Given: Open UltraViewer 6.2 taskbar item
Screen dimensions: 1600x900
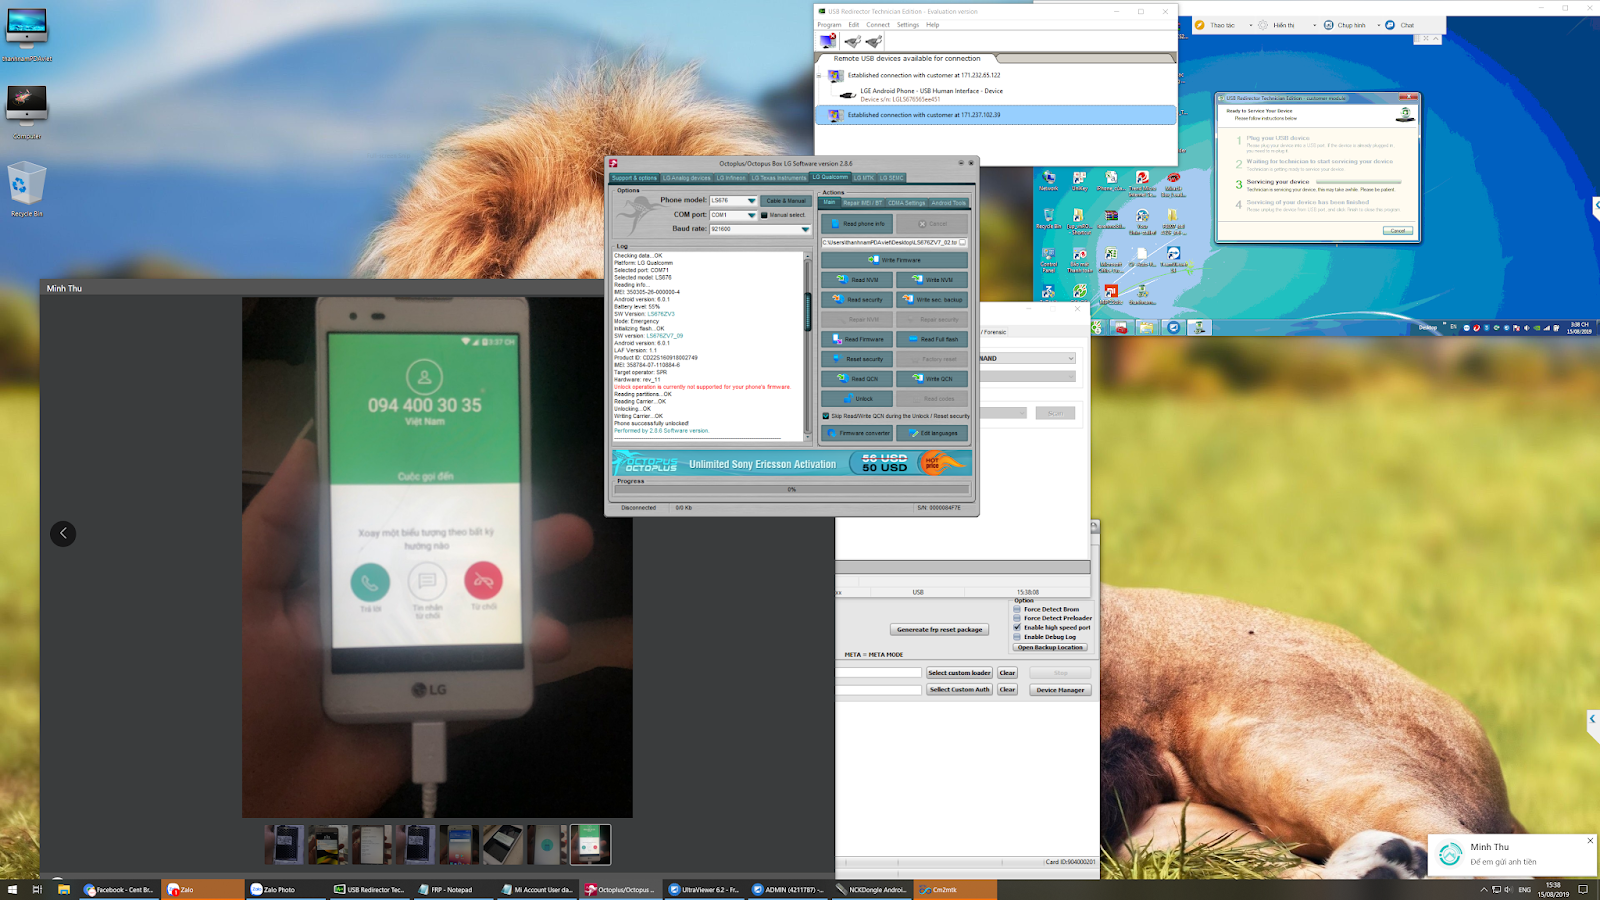Looking at the screenshot, I should [x=704, y=889].
